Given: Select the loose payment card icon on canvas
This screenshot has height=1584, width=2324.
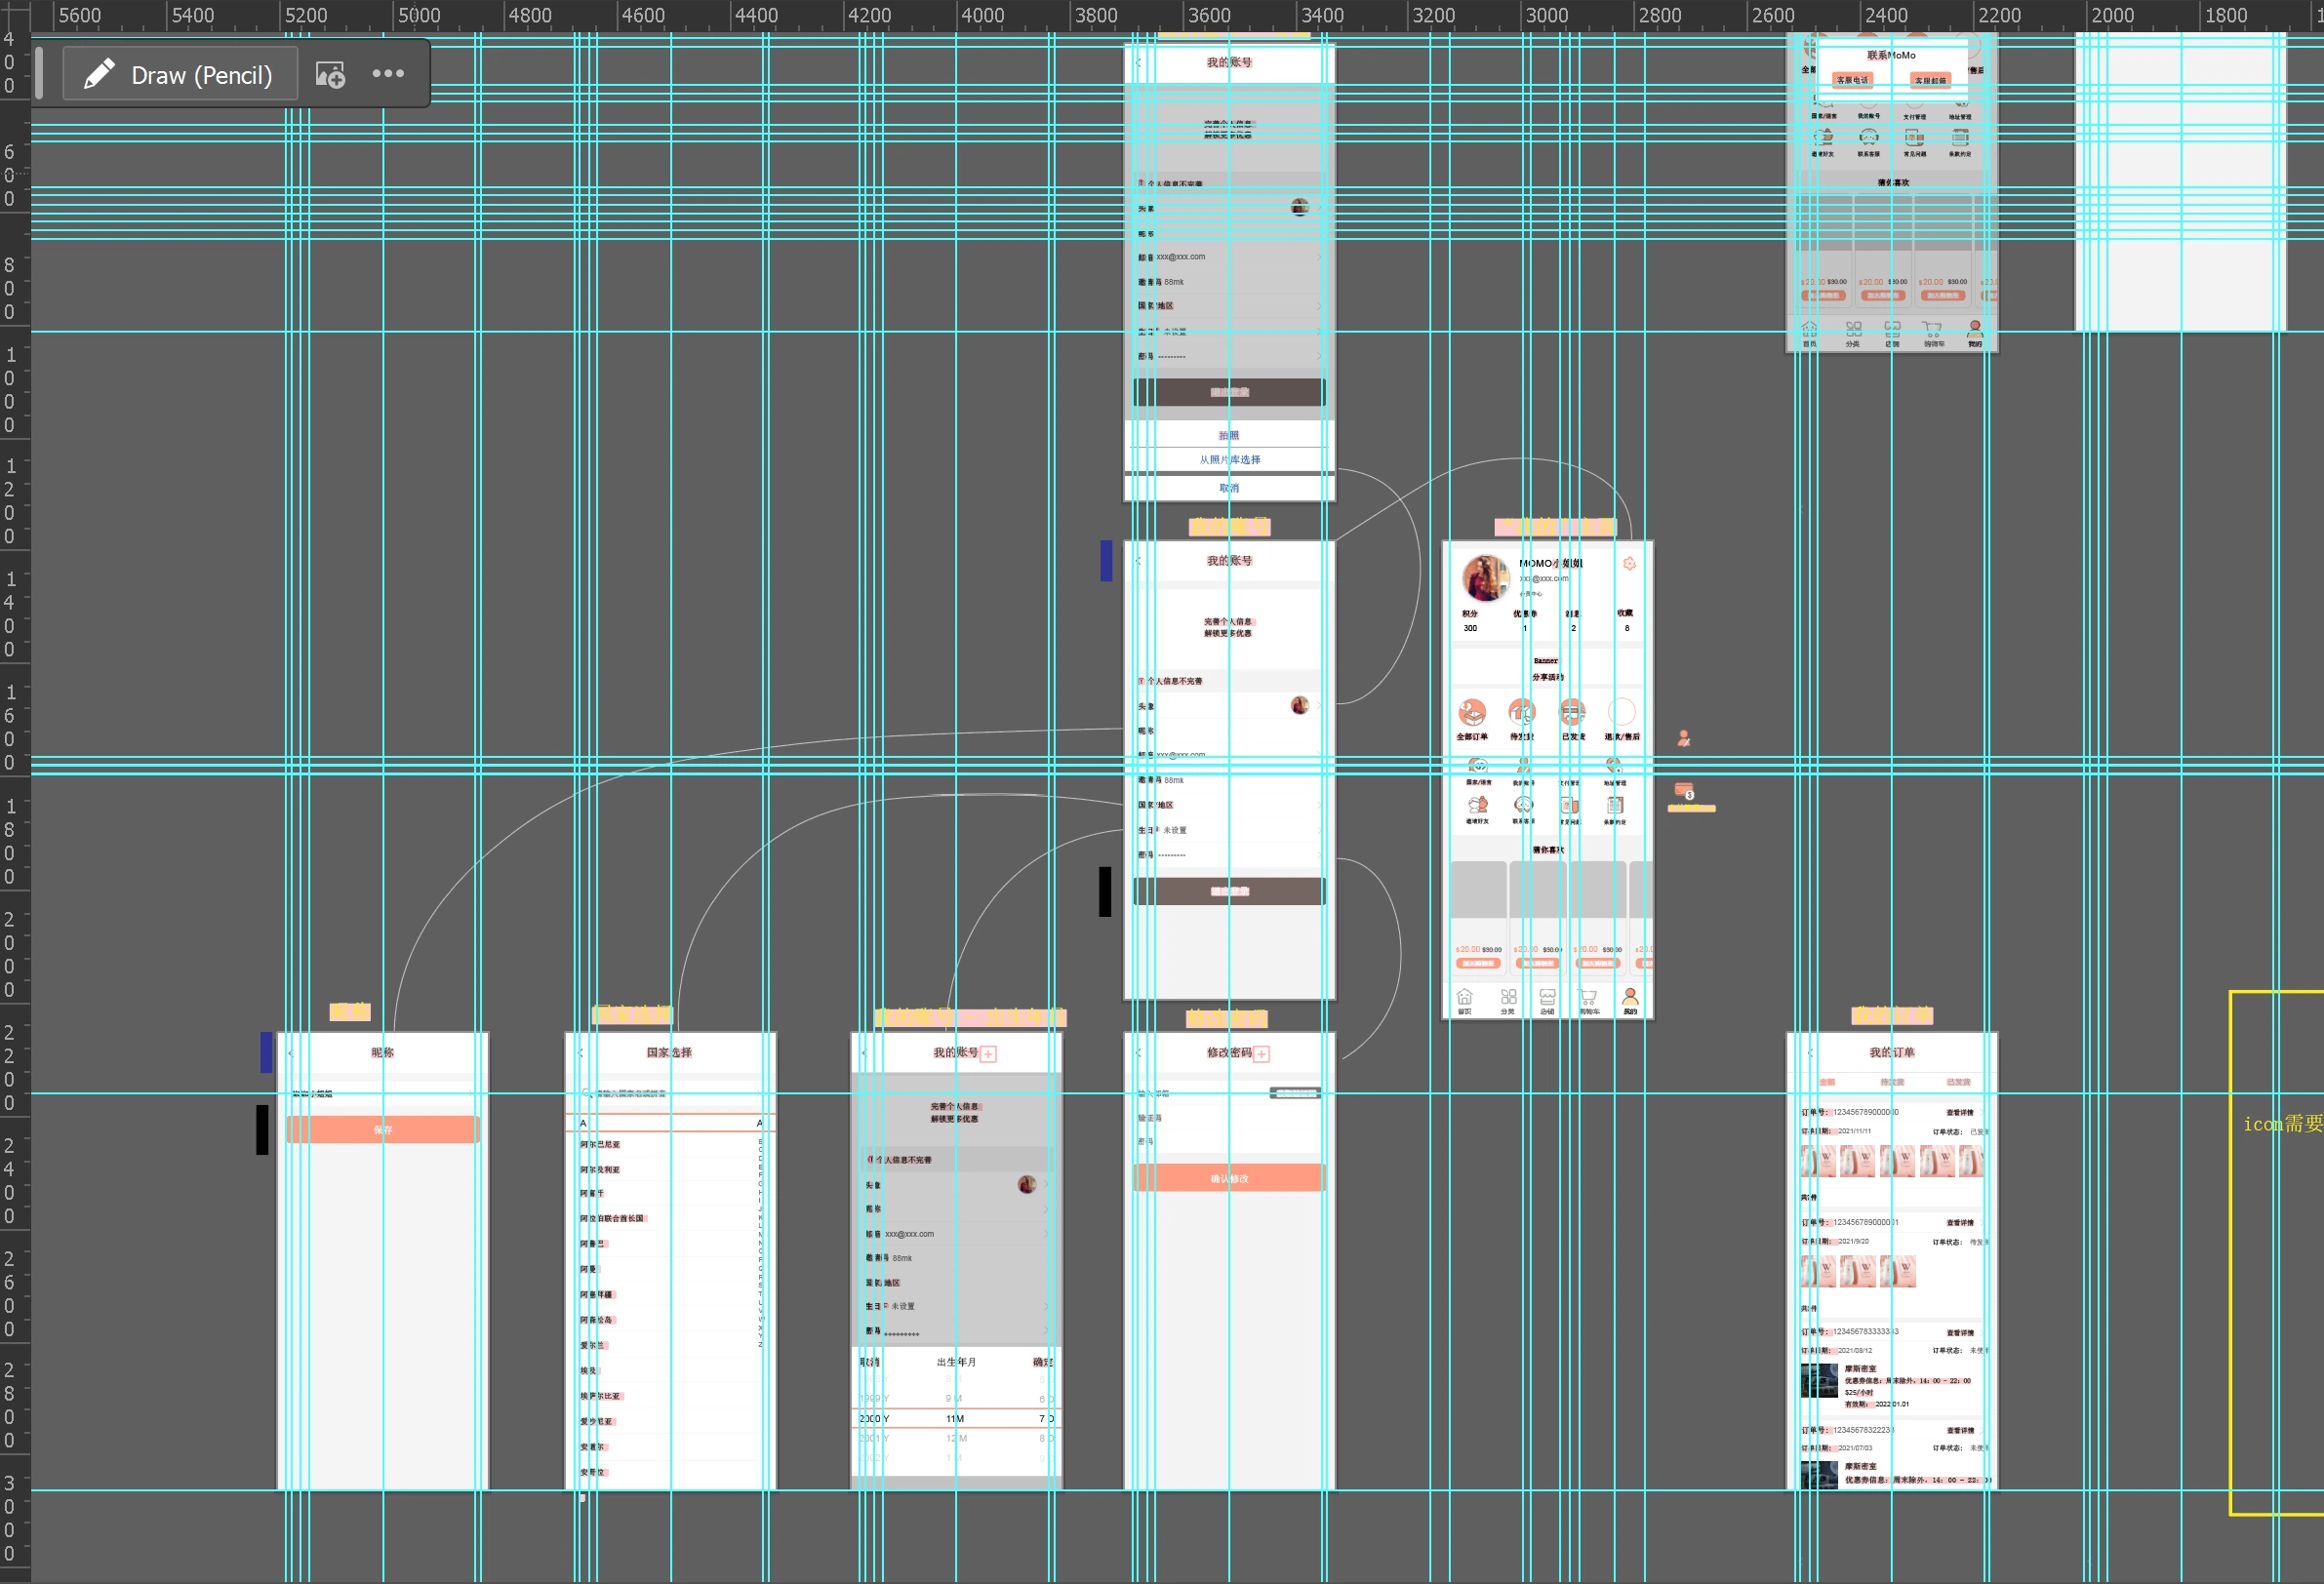Looking at the screenshot, I should 1684,791.
